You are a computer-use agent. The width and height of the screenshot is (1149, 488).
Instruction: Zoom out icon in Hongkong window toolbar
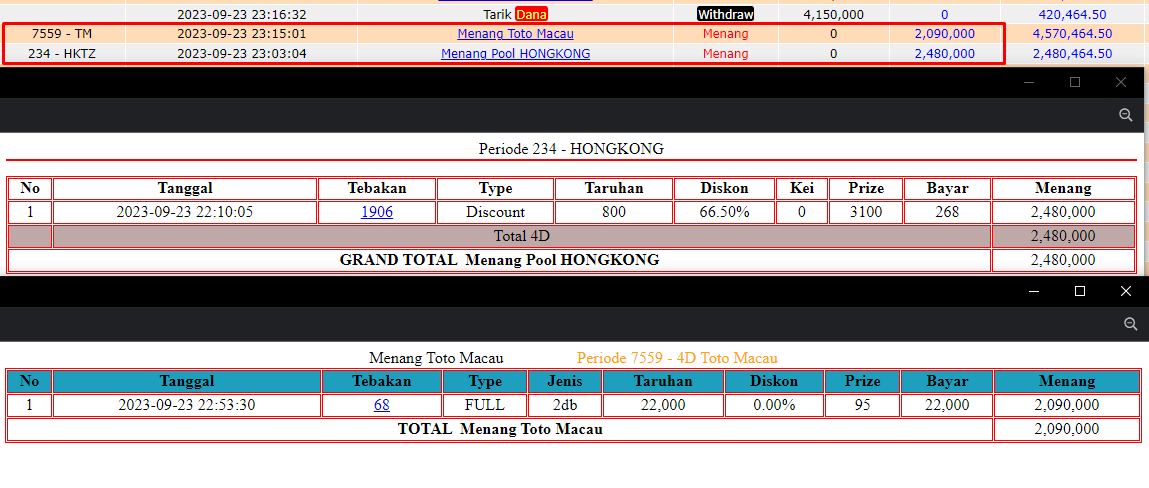tap(1126, 115)
